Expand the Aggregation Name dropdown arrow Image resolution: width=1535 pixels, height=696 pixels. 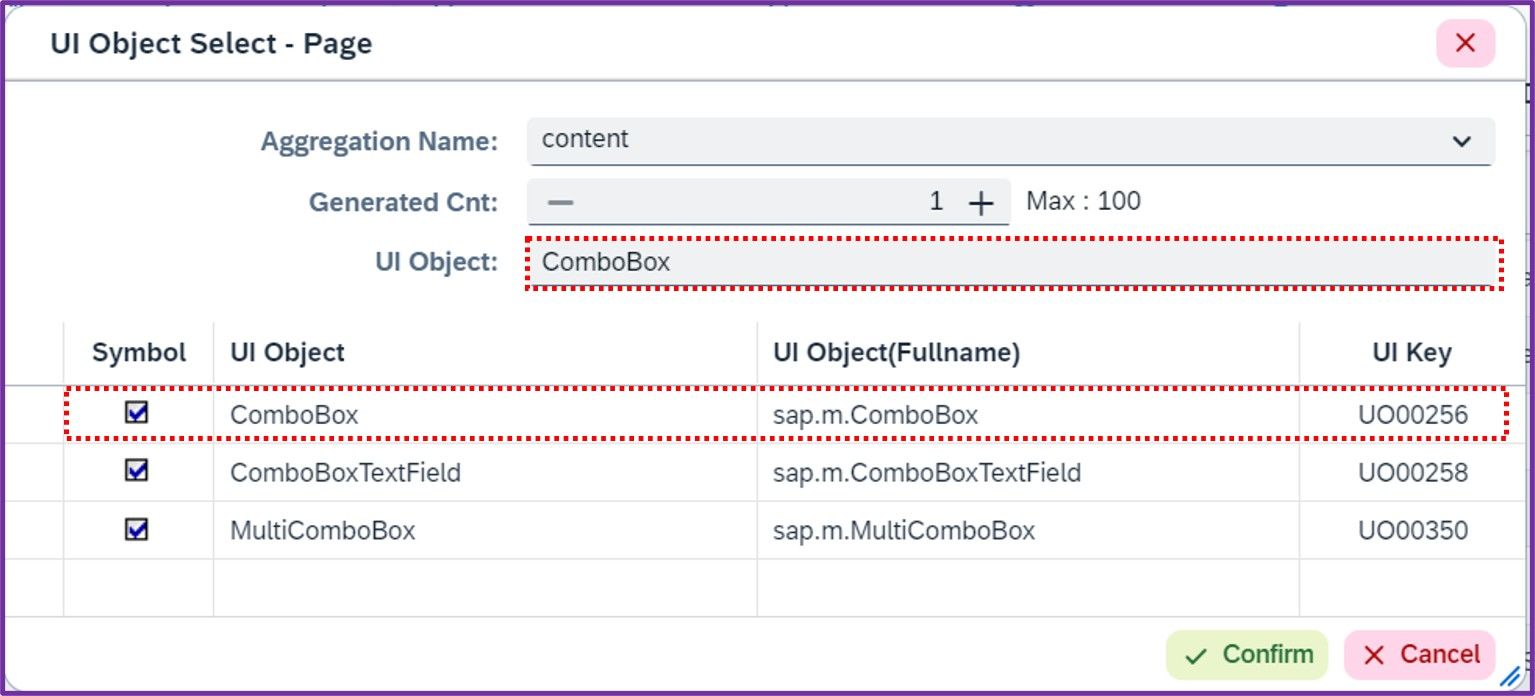click(1462, 142)
